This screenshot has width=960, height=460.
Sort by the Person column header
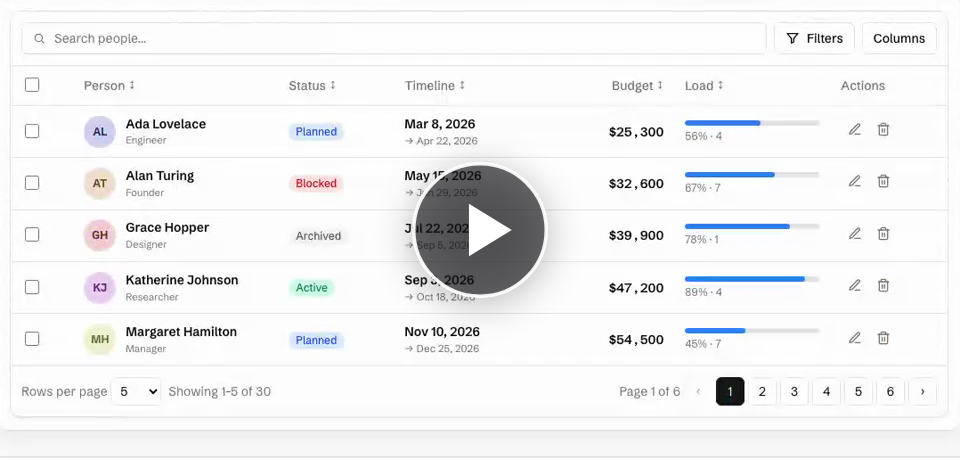[109, 86]
